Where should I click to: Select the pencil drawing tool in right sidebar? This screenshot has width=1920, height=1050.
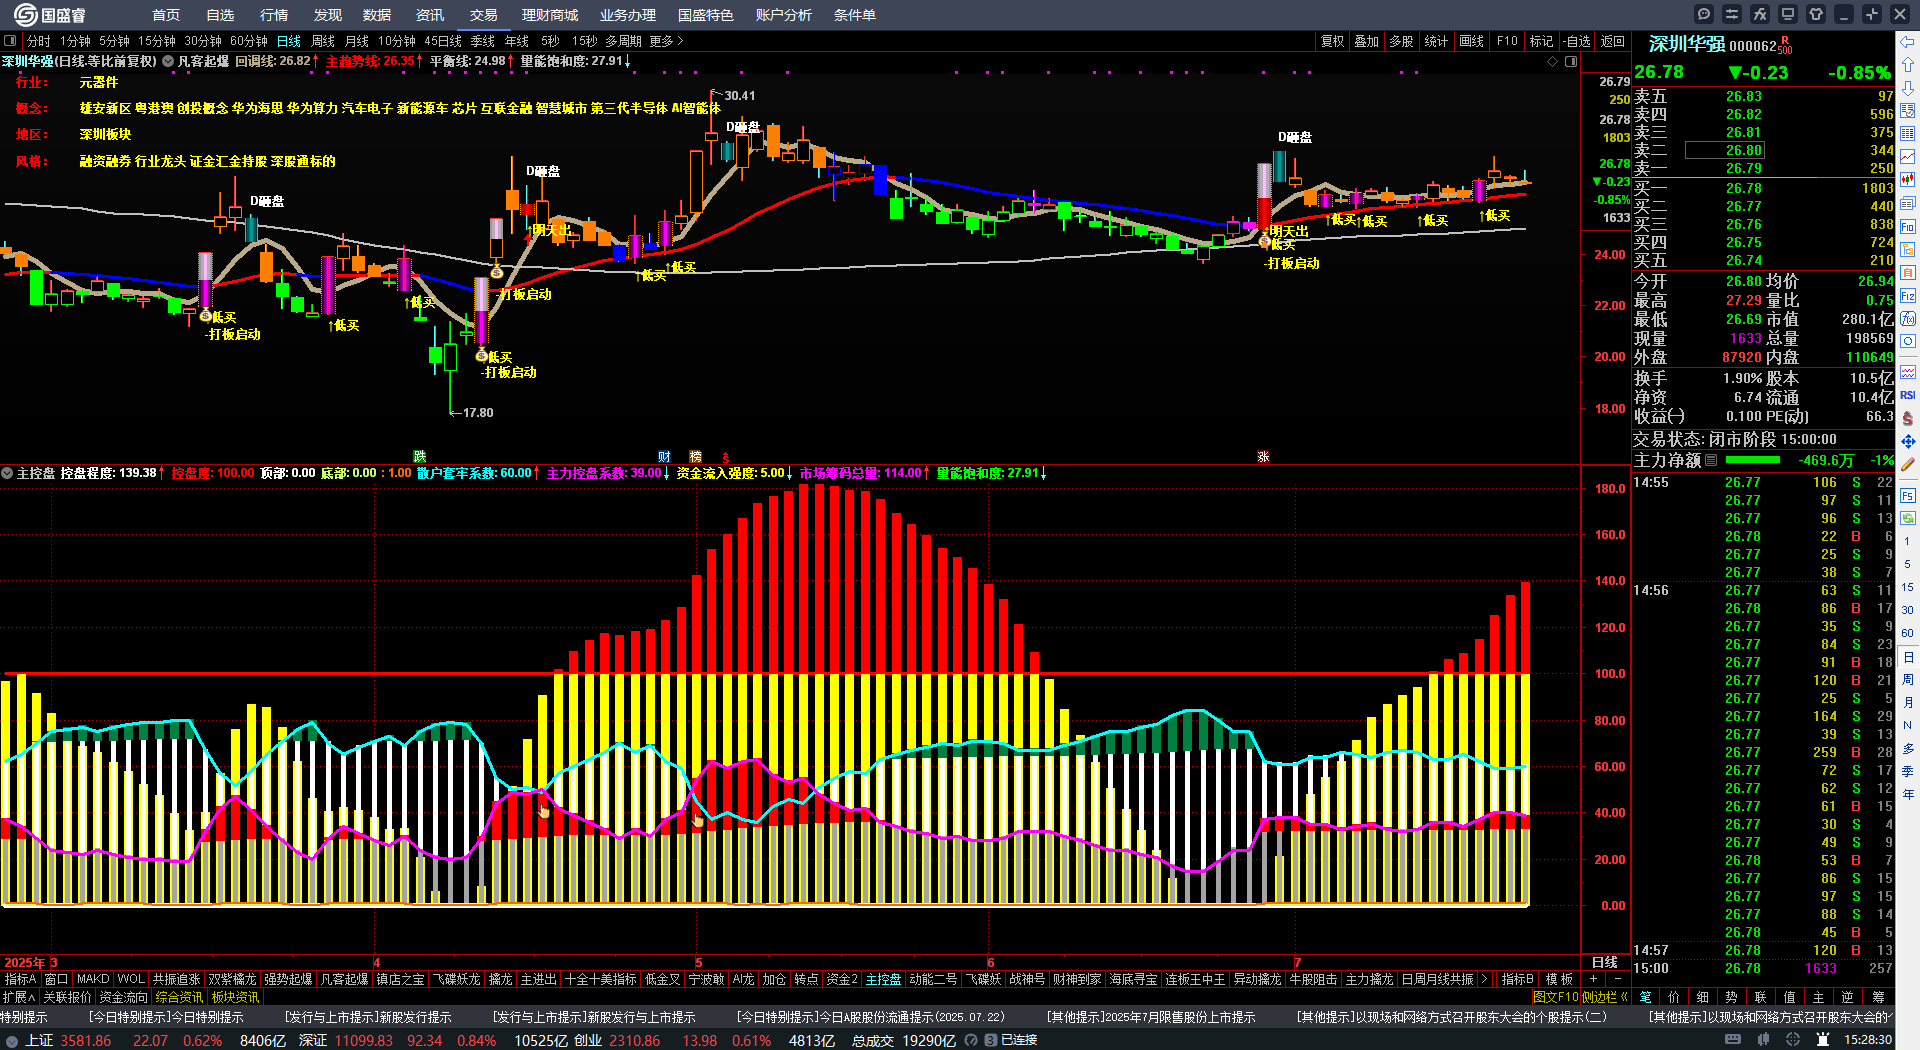pos(1908,464)
